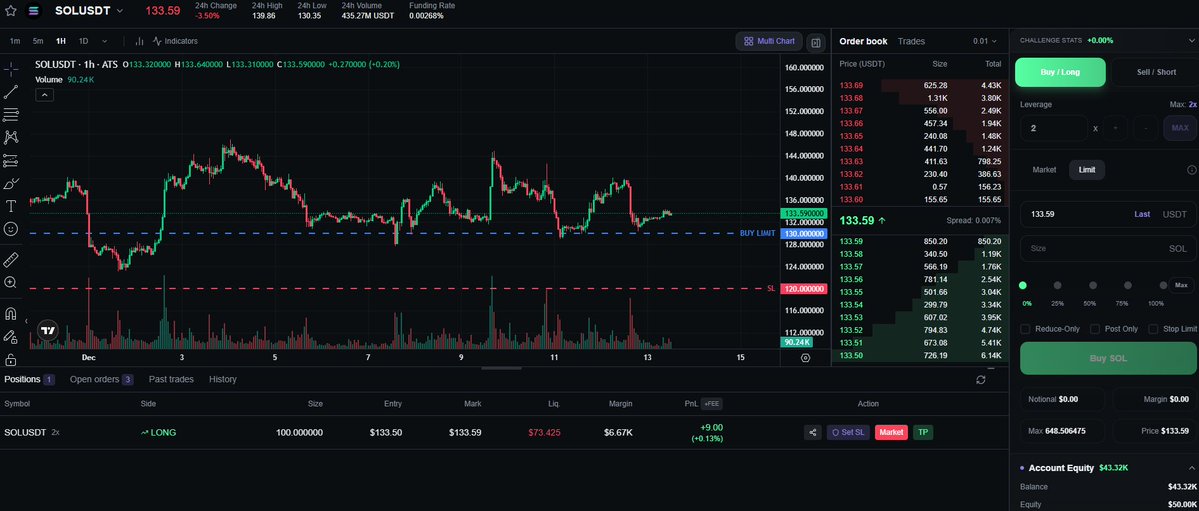This screenshot has height=511, width=1199.
Task: Share the SOLUSDT position
Action: pos(813,432)
